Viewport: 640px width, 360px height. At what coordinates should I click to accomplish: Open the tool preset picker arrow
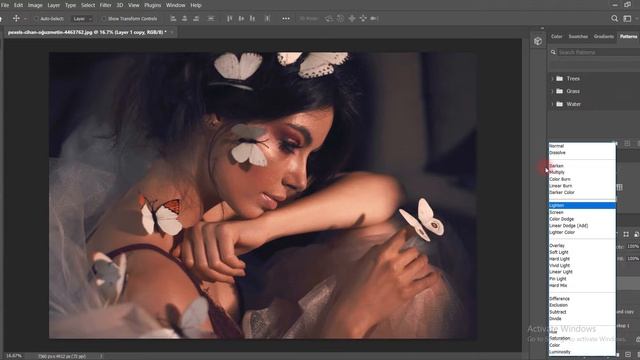[25, 19]
